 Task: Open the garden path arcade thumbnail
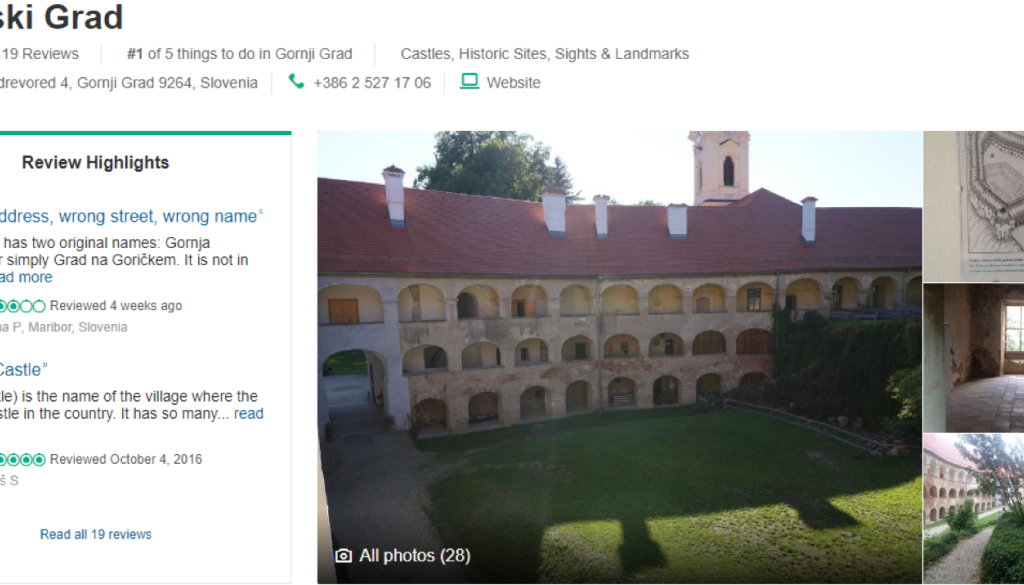(974, 509)
